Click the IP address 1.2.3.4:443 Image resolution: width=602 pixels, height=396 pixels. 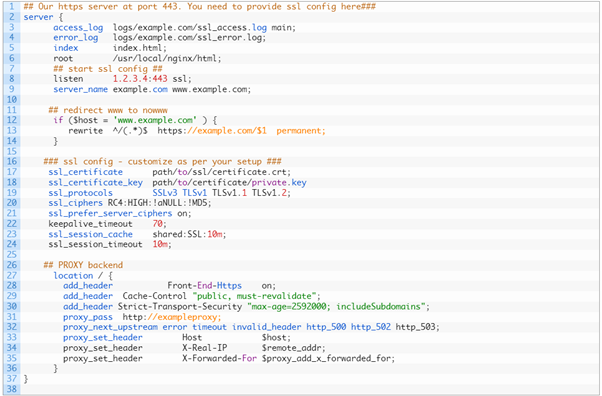tap(140, 79)
